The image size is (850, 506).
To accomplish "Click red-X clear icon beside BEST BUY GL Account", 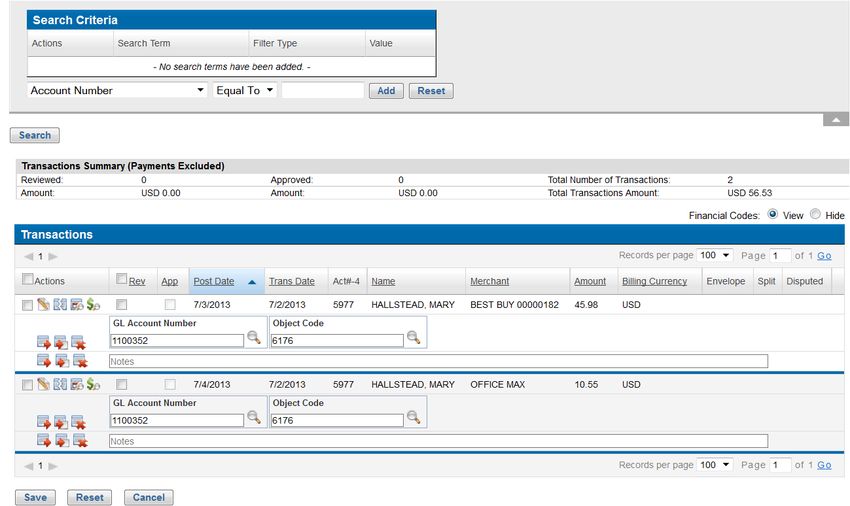I will coord(79,342).
